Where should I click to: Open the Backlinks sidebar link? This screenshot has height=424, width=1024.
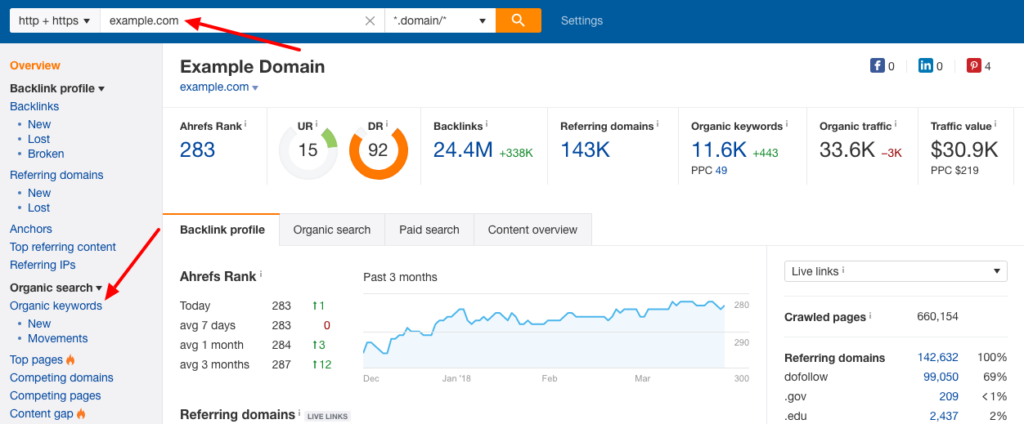coord(34,106)
